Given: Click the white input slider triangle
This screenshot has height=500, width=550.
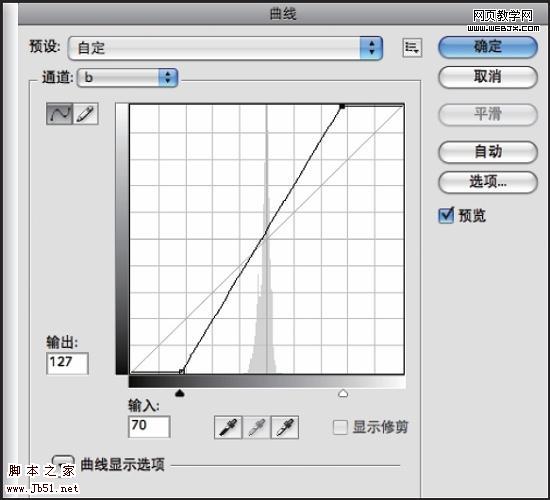Looking at the screenshot, I should click(x=343, y=393).
